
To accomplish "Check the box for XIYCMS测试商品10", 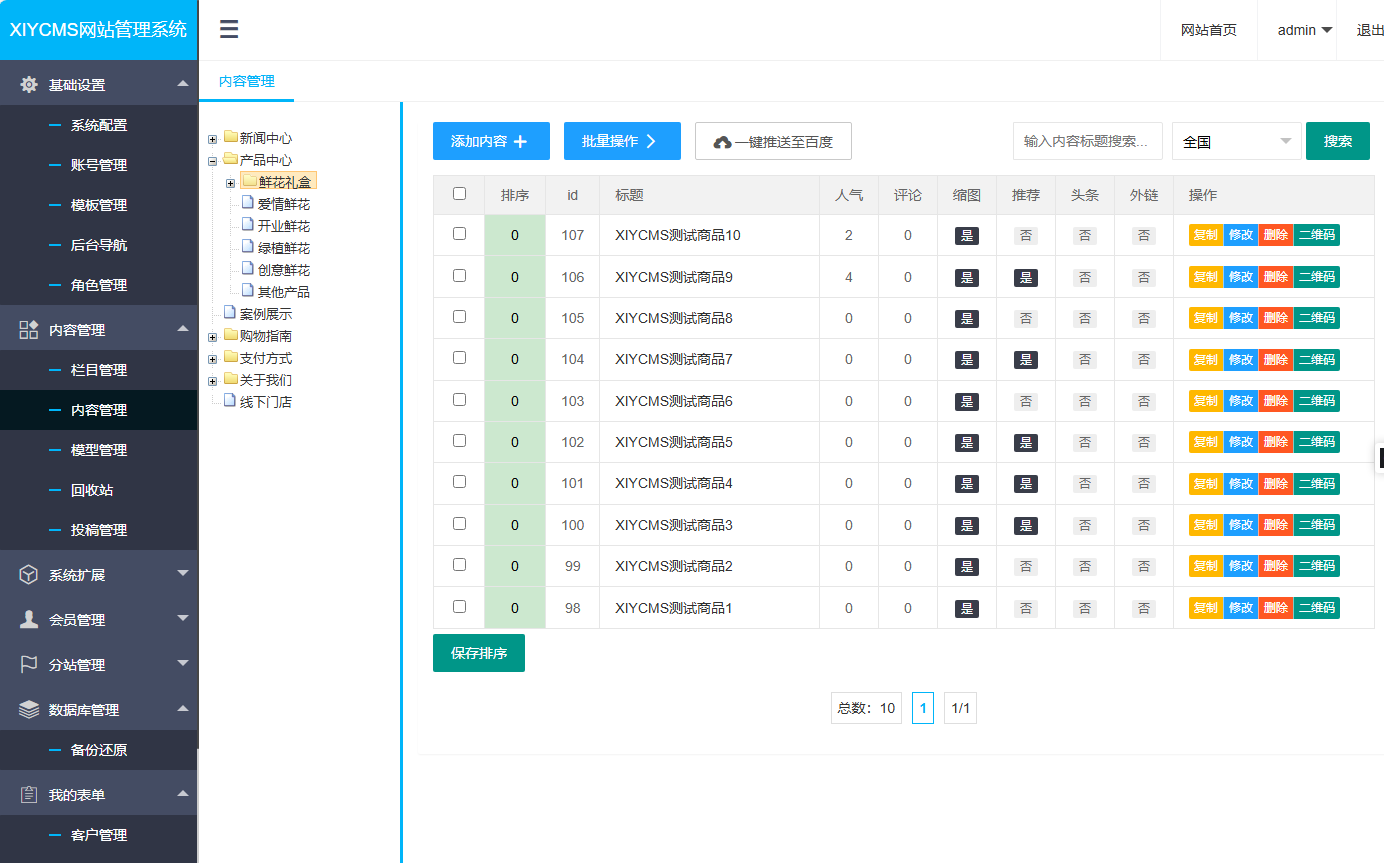I will pos(459,234).
